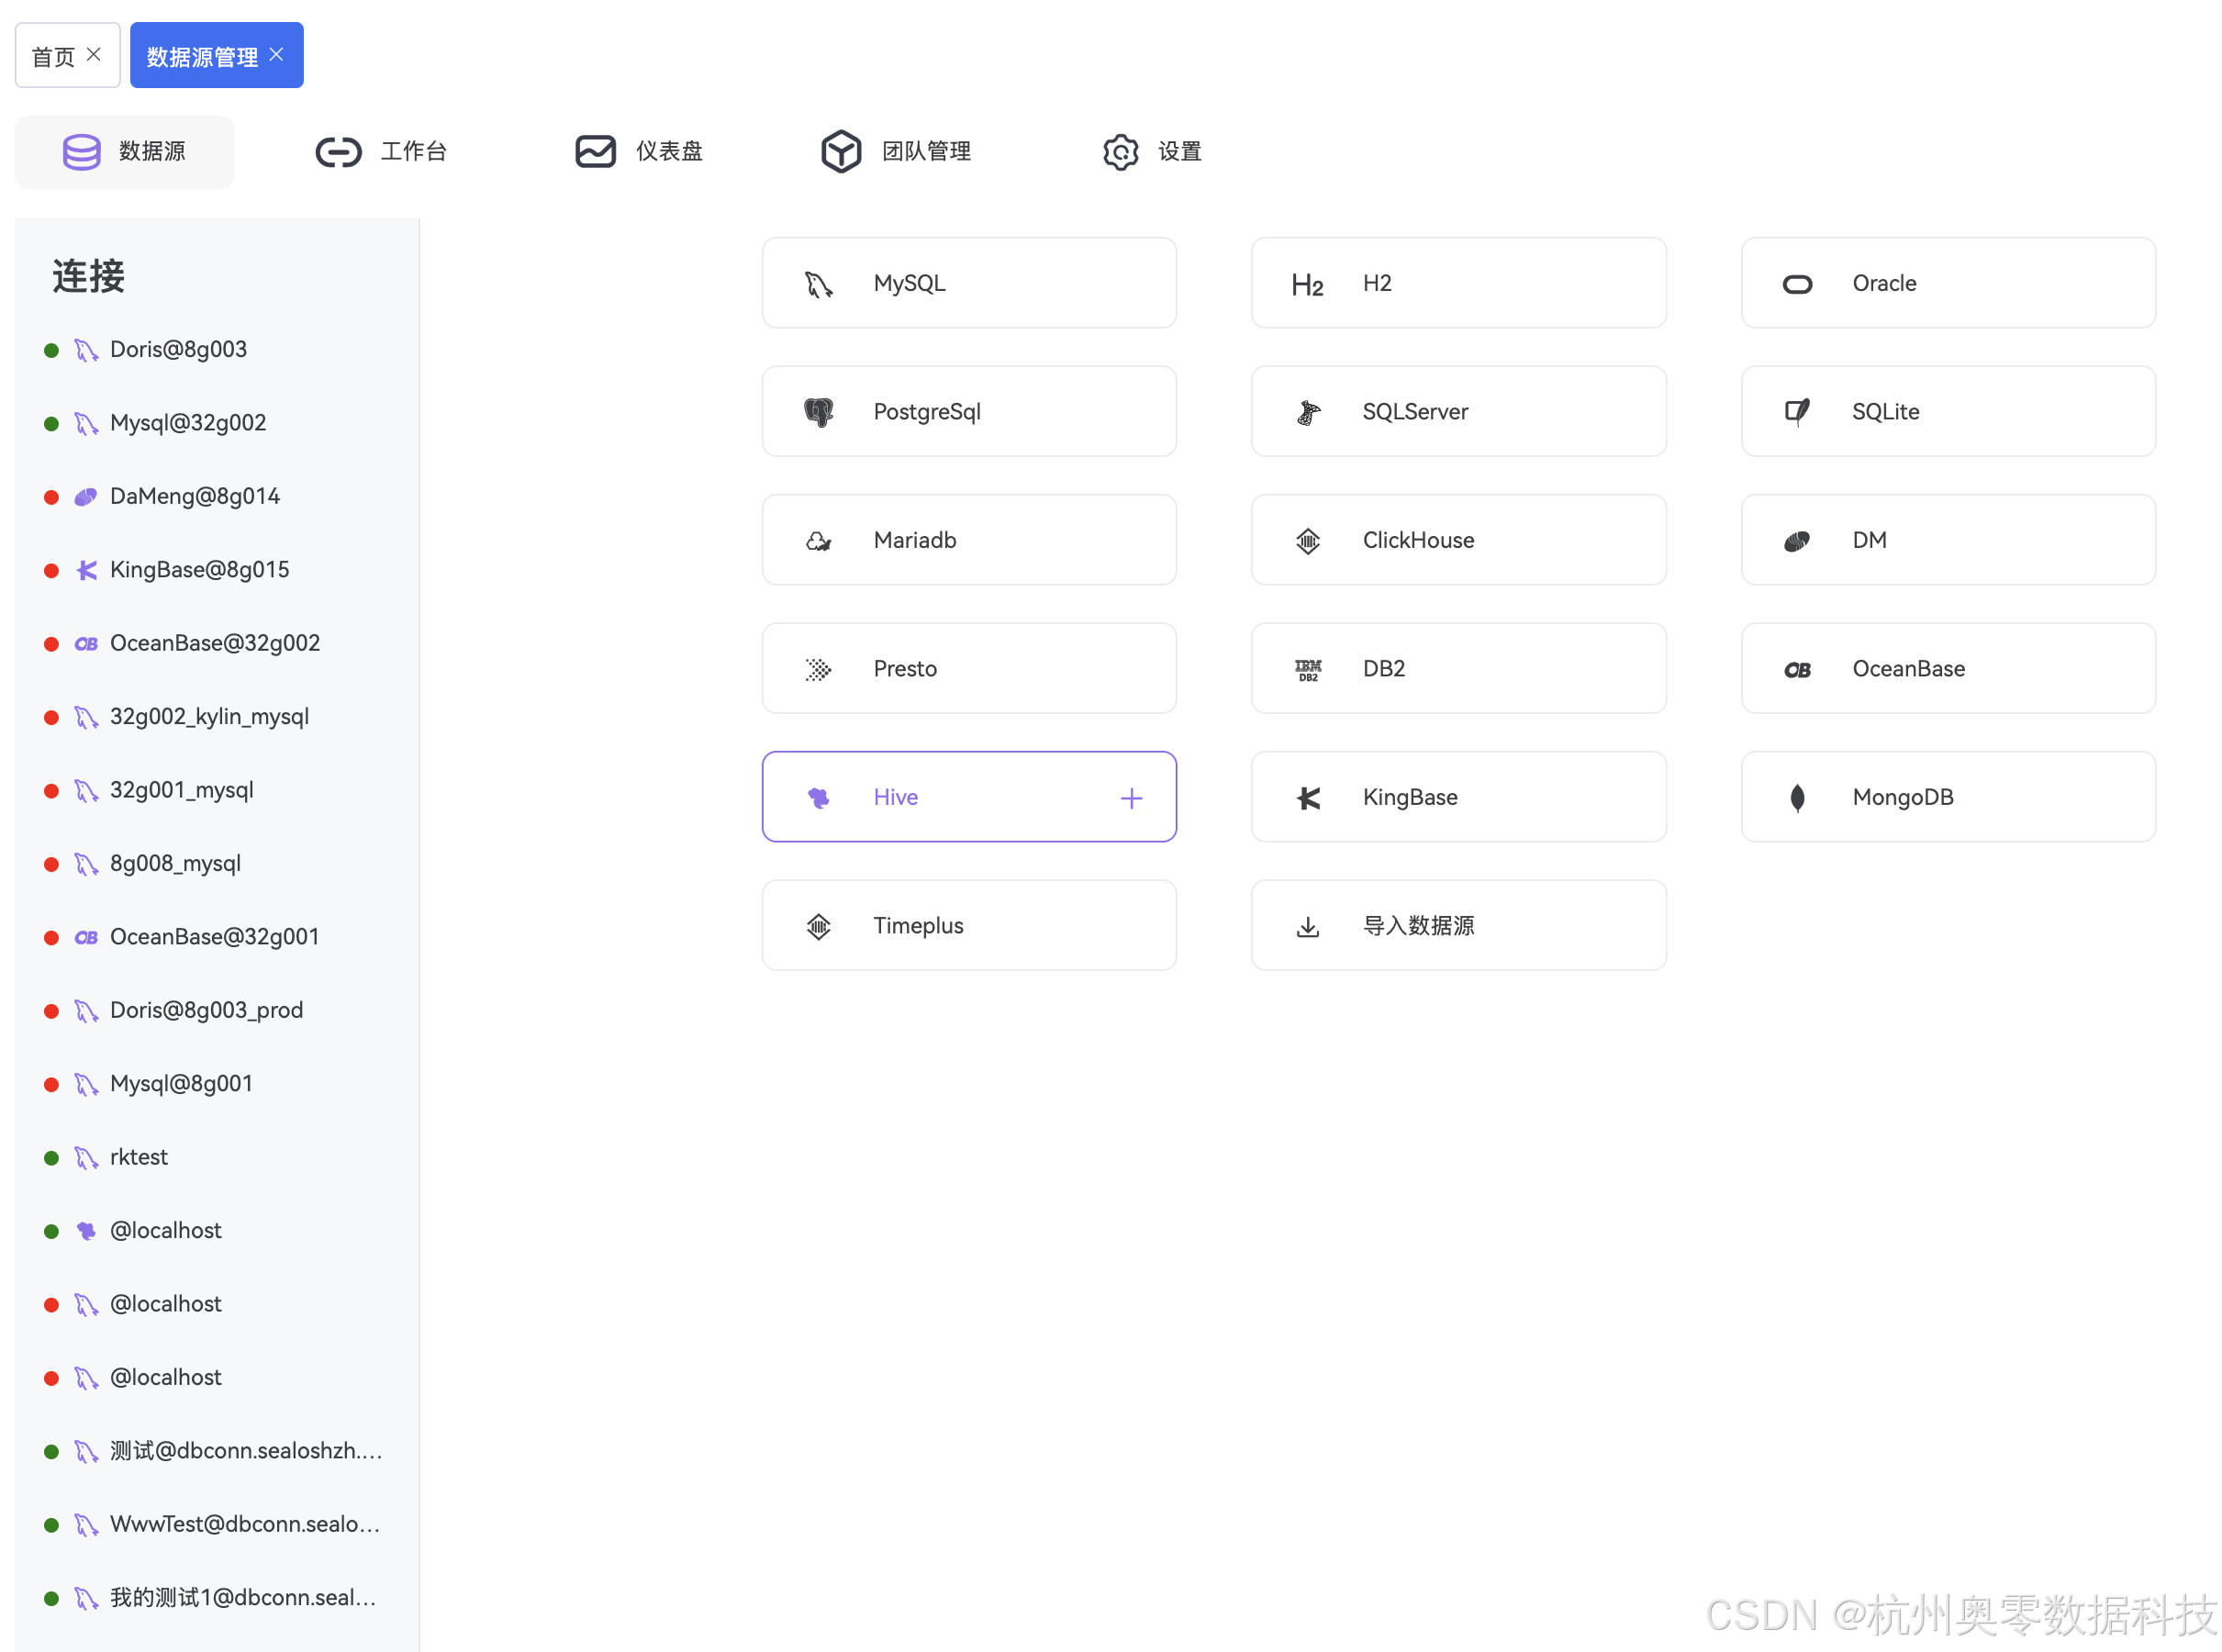Click the SQLServer logo icon
Screen dimensions: 2222x1652
1308,412
